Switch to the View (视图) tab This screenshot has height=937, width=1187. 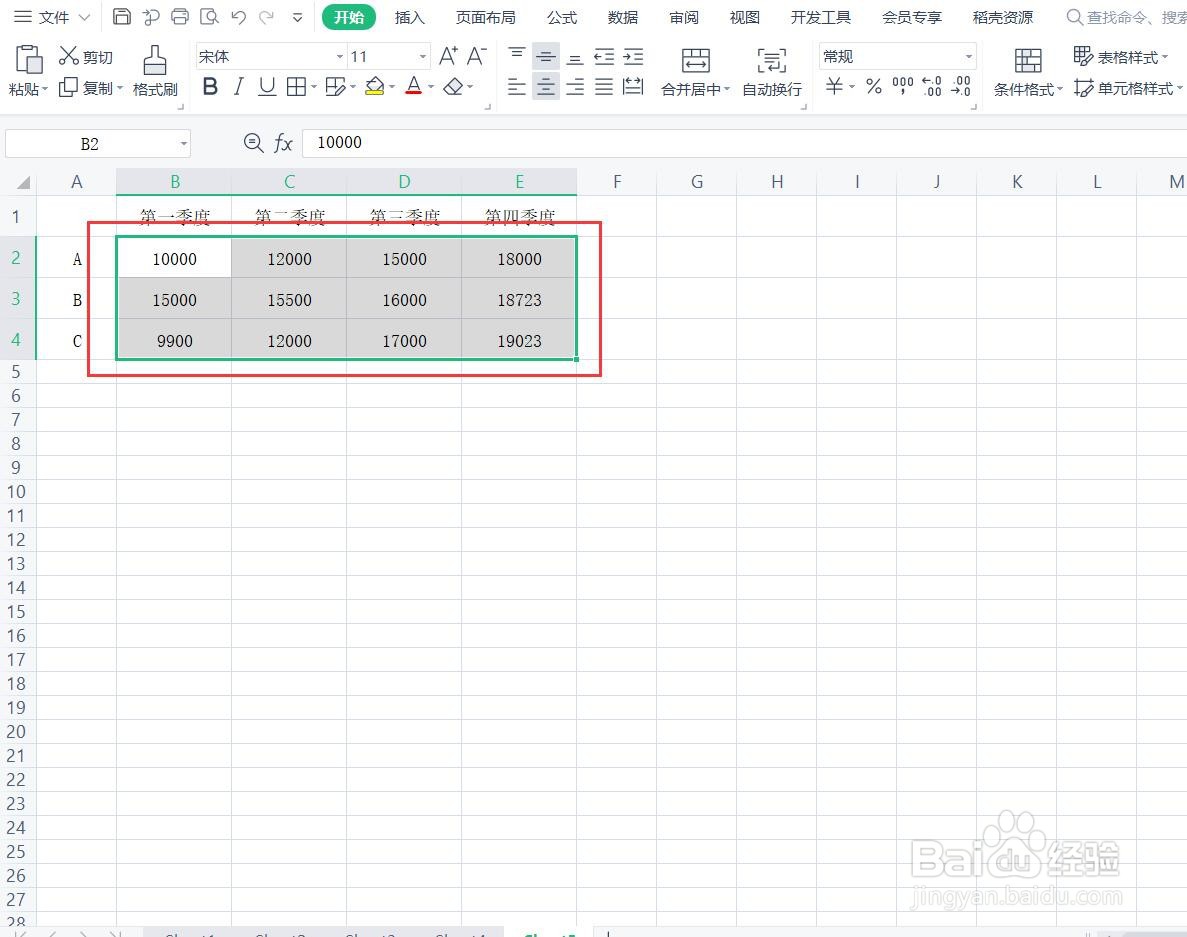click(744, 17)
